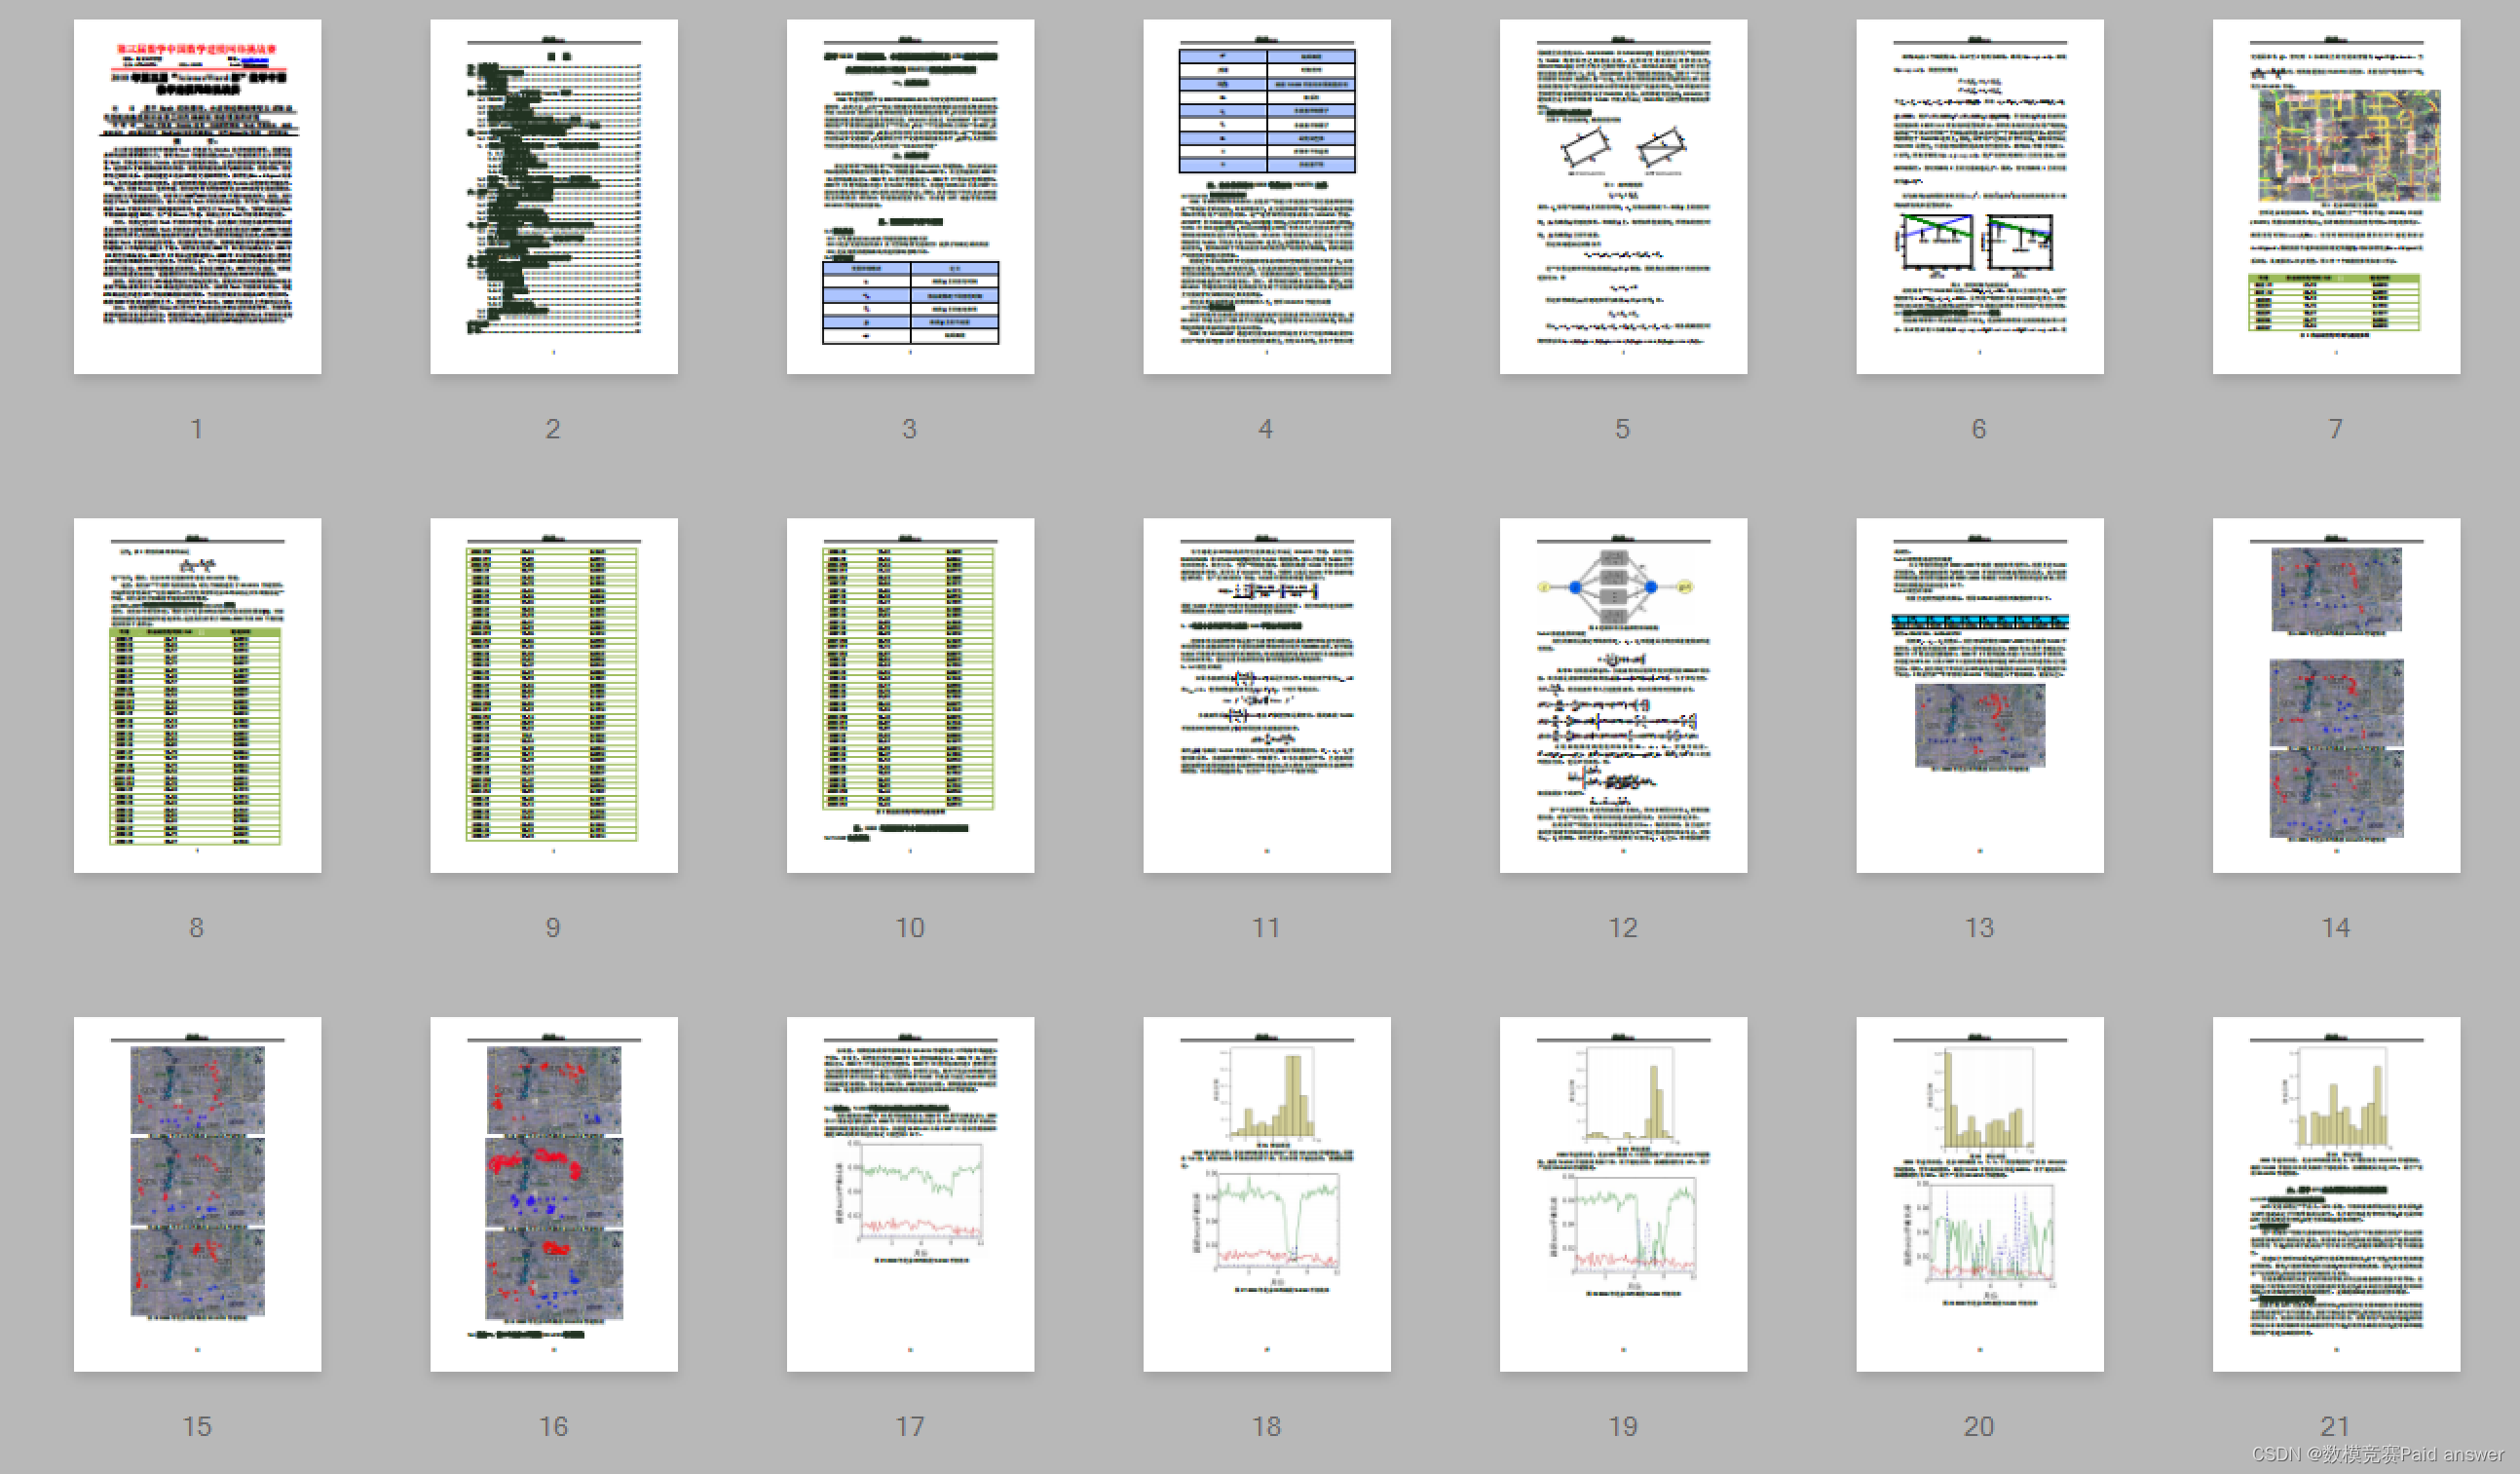Open page 11 thumbnail with formulas
Screen dimensions: 2520x1474
[1267, 695]
